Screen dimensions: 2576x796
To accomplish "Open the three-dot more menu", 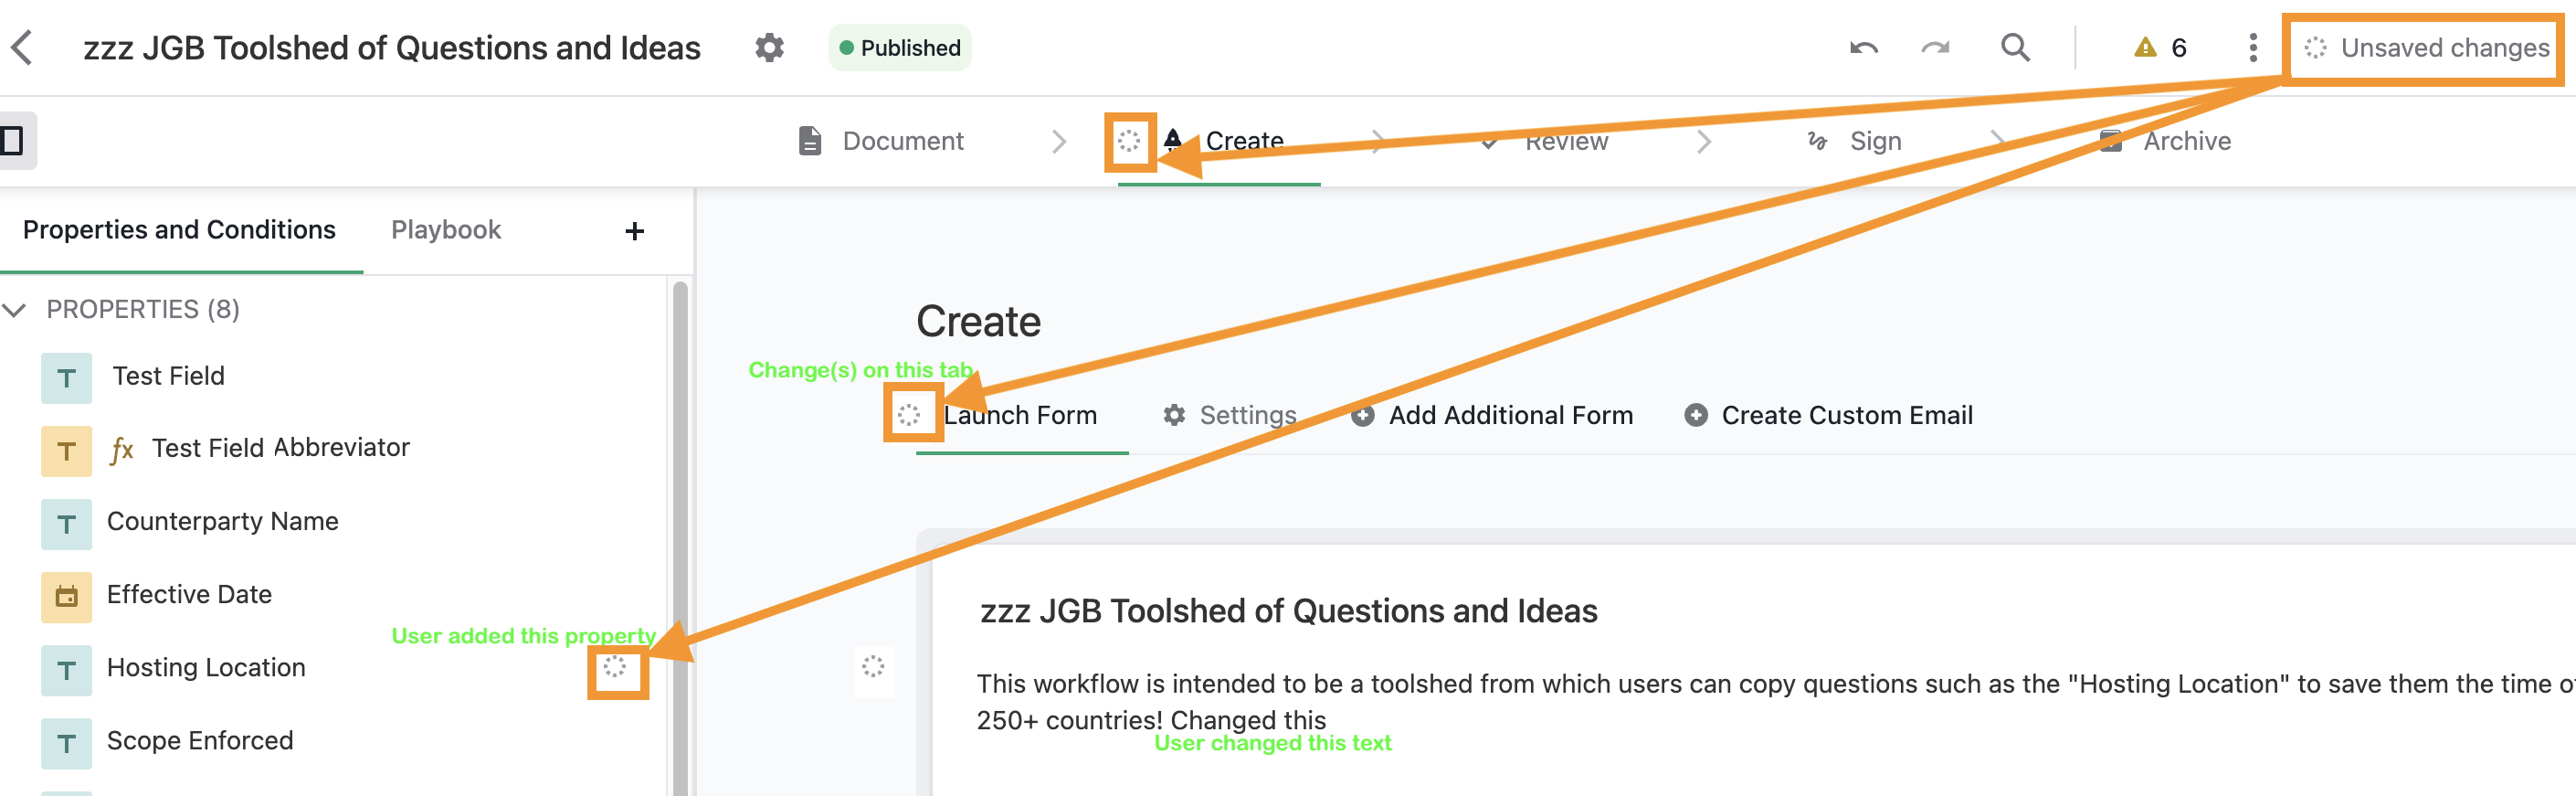I will (x=2252, y=47).
